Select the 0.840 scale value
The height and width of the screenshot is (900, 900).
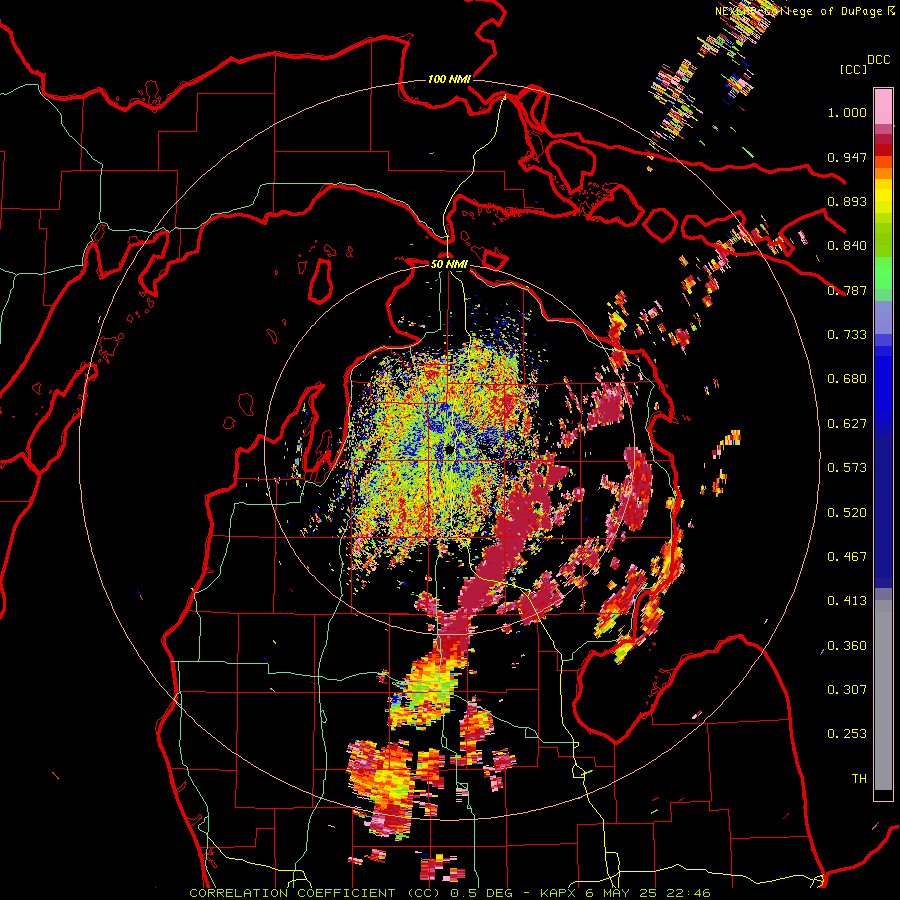pyautogui.click(x=847, y=246)
